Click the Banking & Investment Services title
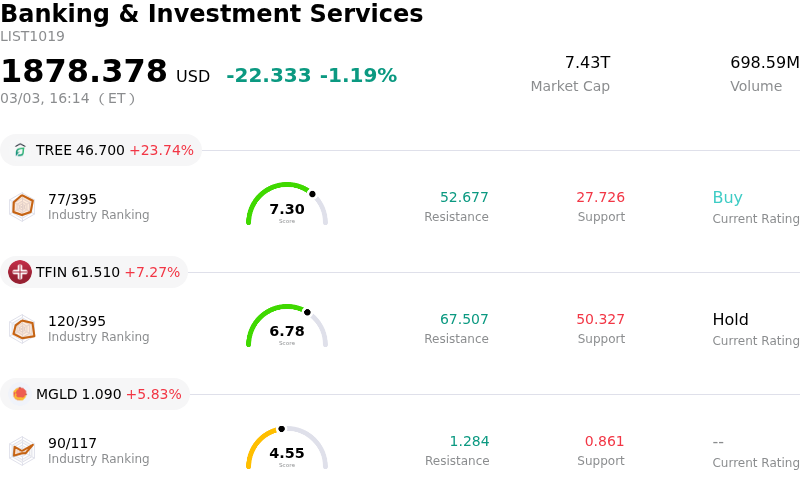This screenshot has height=488, width=800. [x=212, y=15]
